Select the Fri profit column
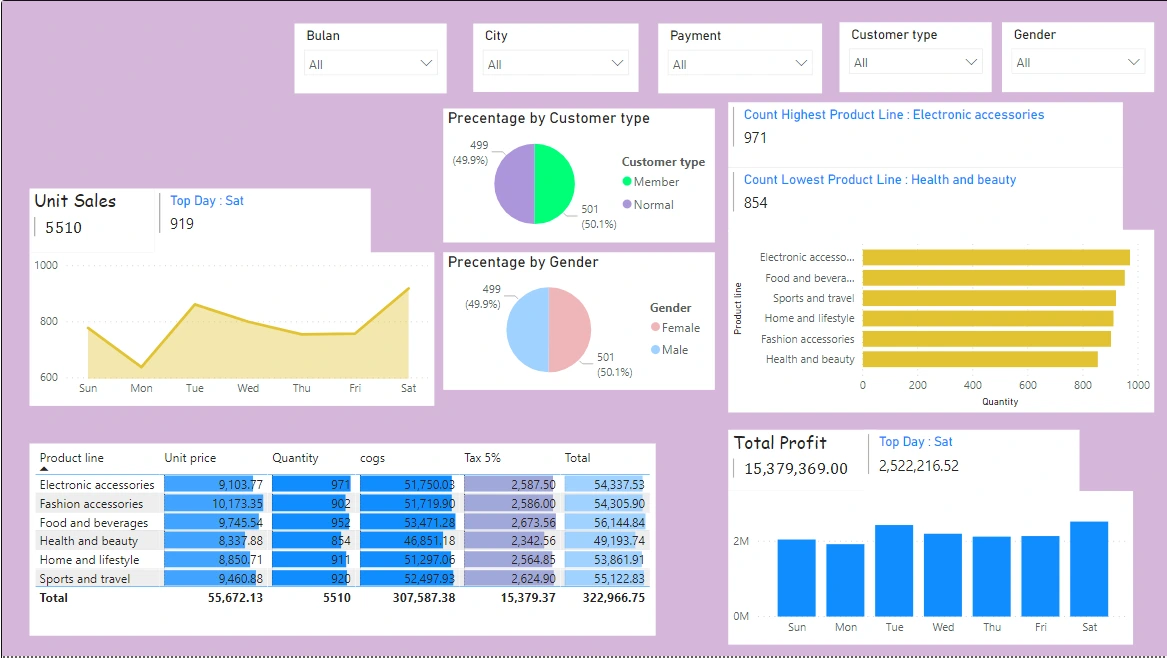 click(x=1040, y=576)
